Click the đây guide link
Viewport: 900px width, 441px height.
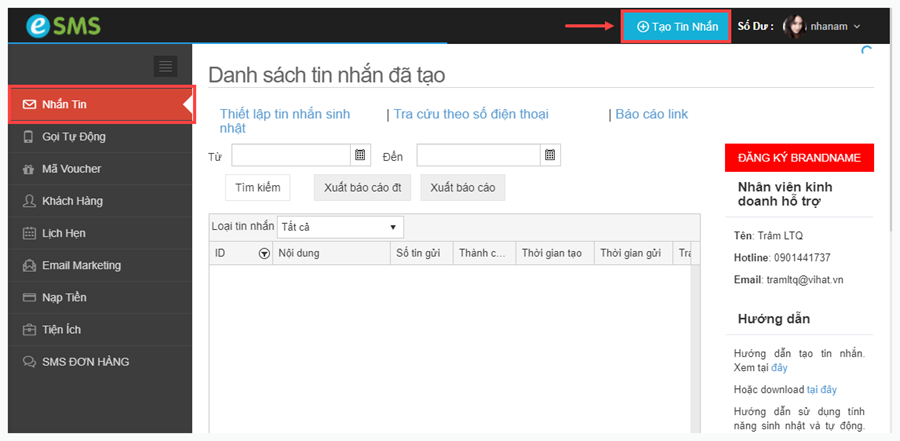click(x=779, y=368)
